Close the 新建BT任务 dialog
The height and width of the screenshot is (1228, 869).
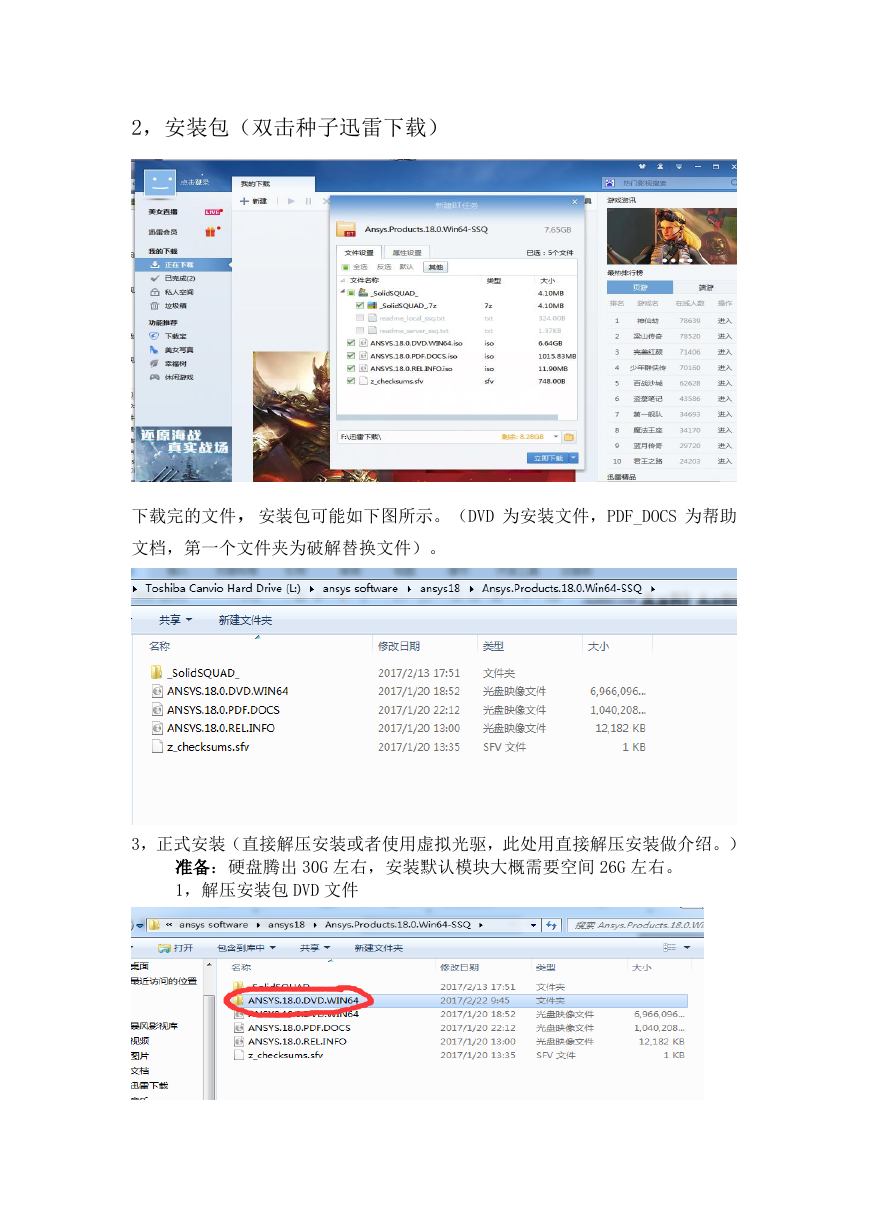[573, 203]
